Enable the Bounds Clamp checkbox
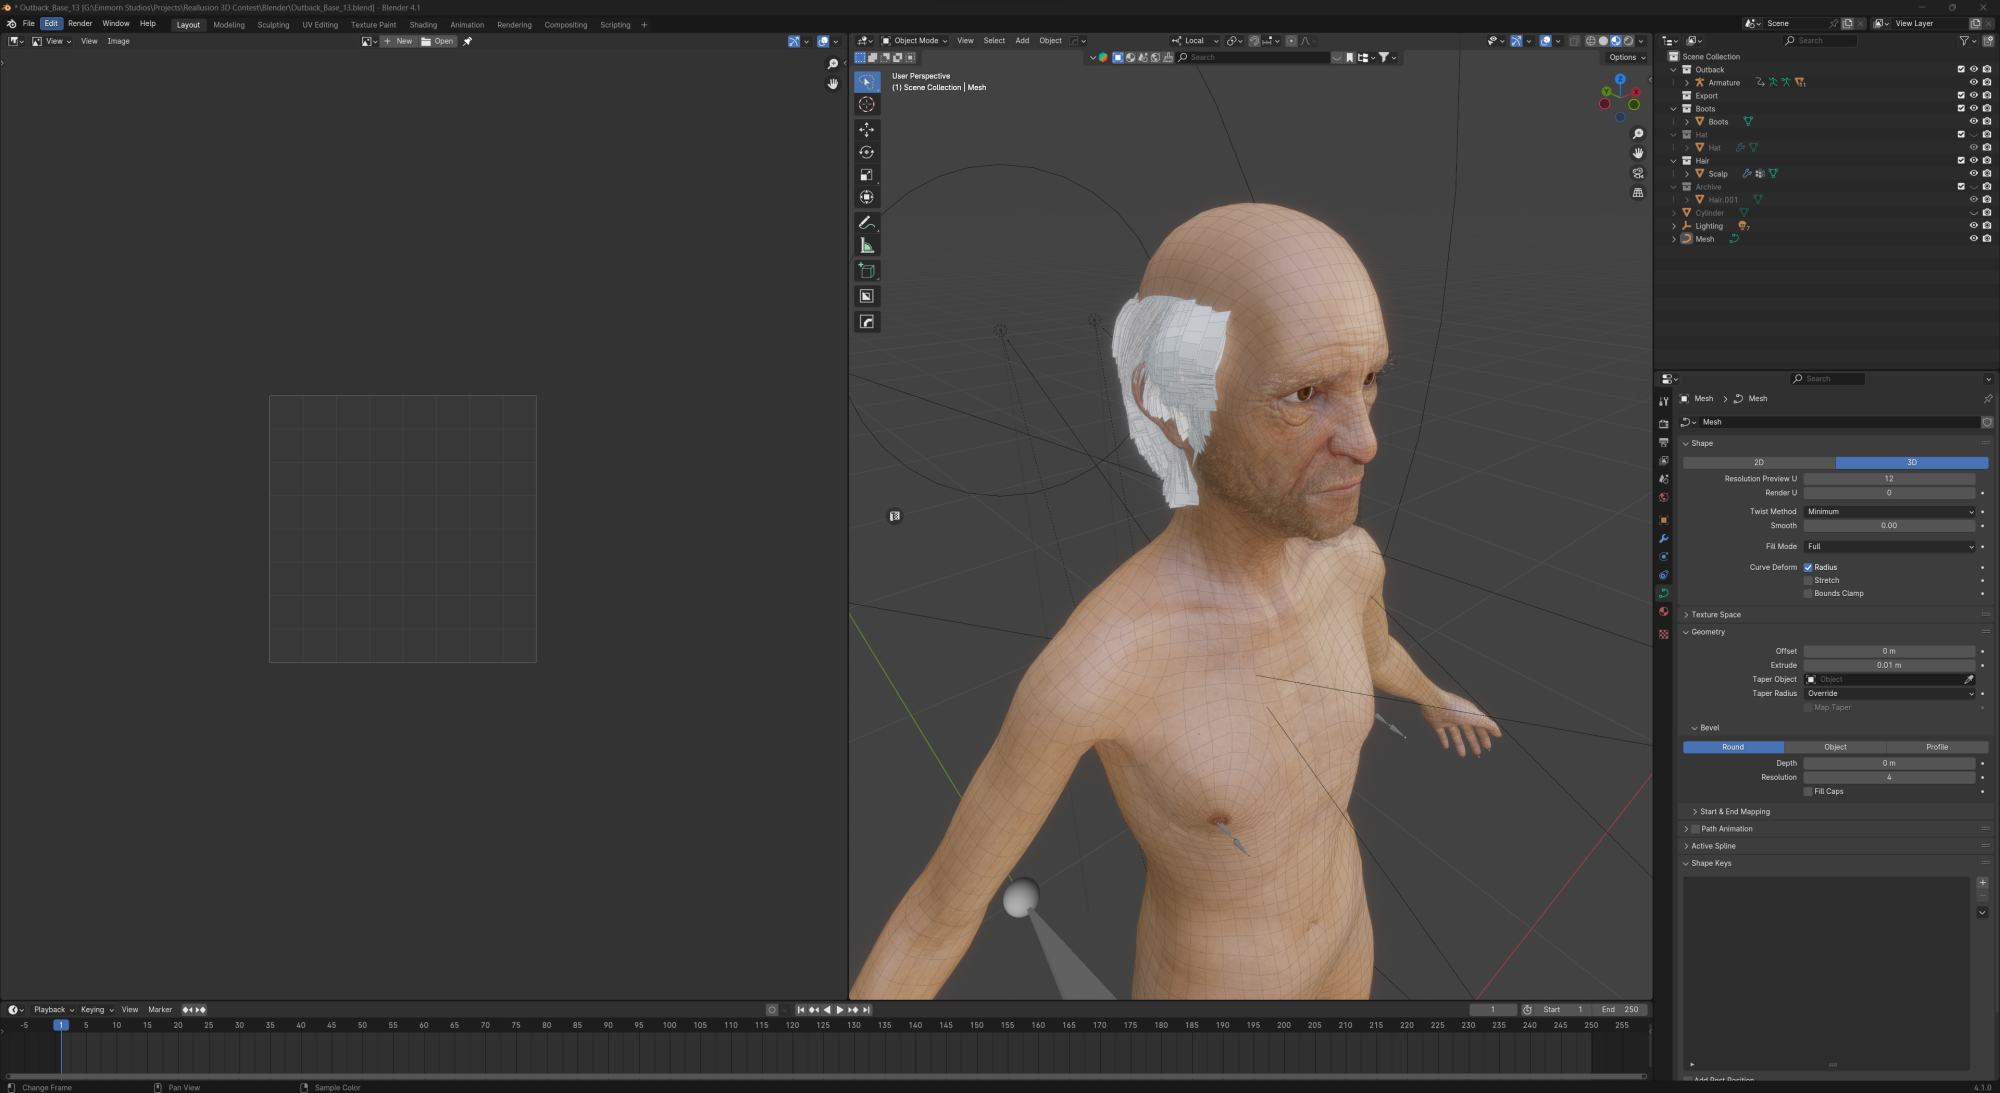This screenshot has width=2000, height=1093. pyautogui.click(x=1808, y=593)
